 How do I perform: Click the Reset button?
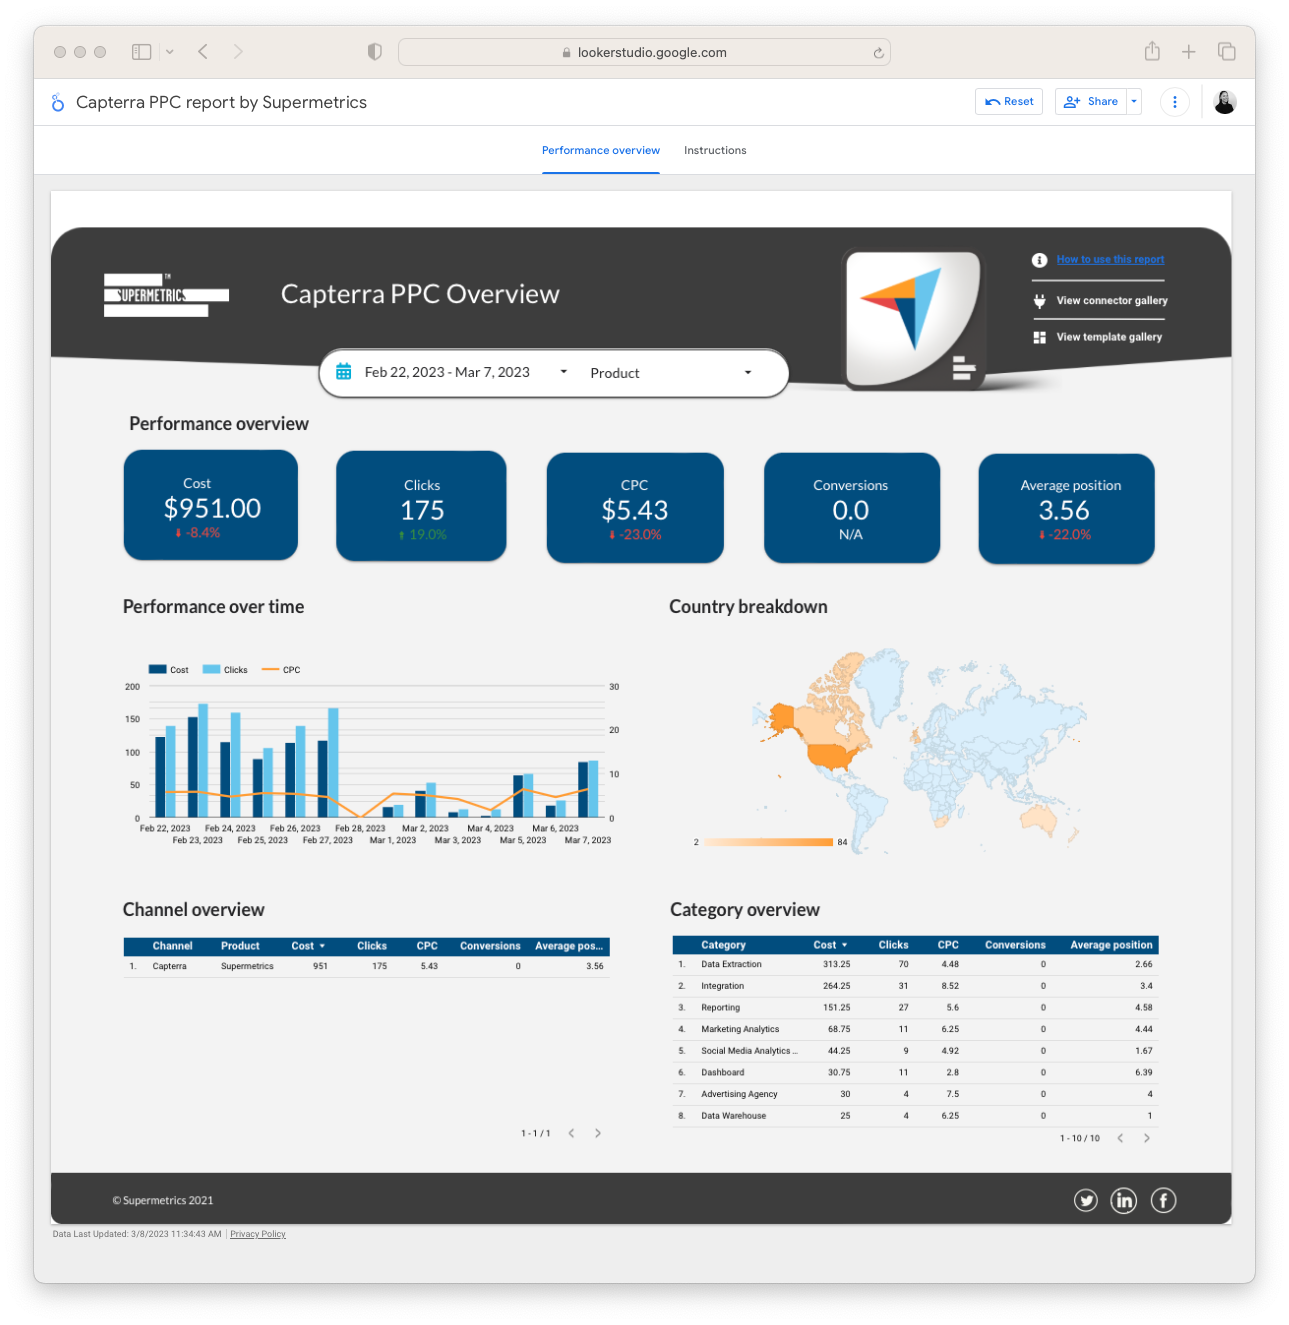(x=1008, y=102)
